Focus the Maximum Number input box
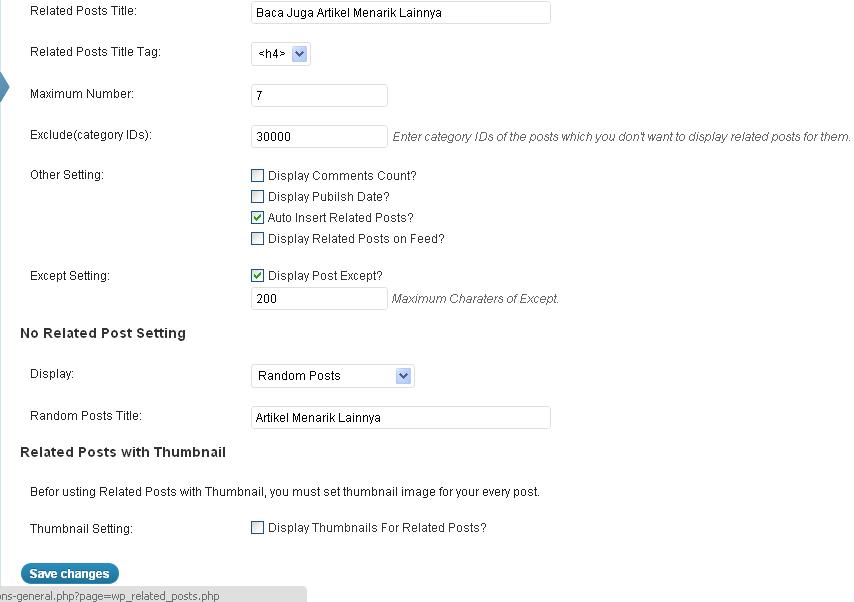This screenshot has width=854, height=602. pos(319,96)
